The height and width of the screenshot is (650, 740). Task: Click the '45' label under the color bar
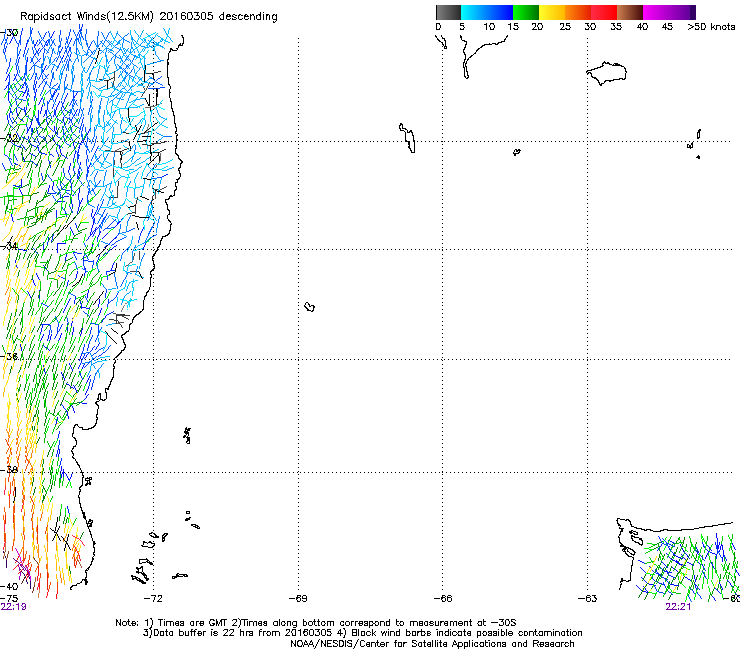[667, 27]
